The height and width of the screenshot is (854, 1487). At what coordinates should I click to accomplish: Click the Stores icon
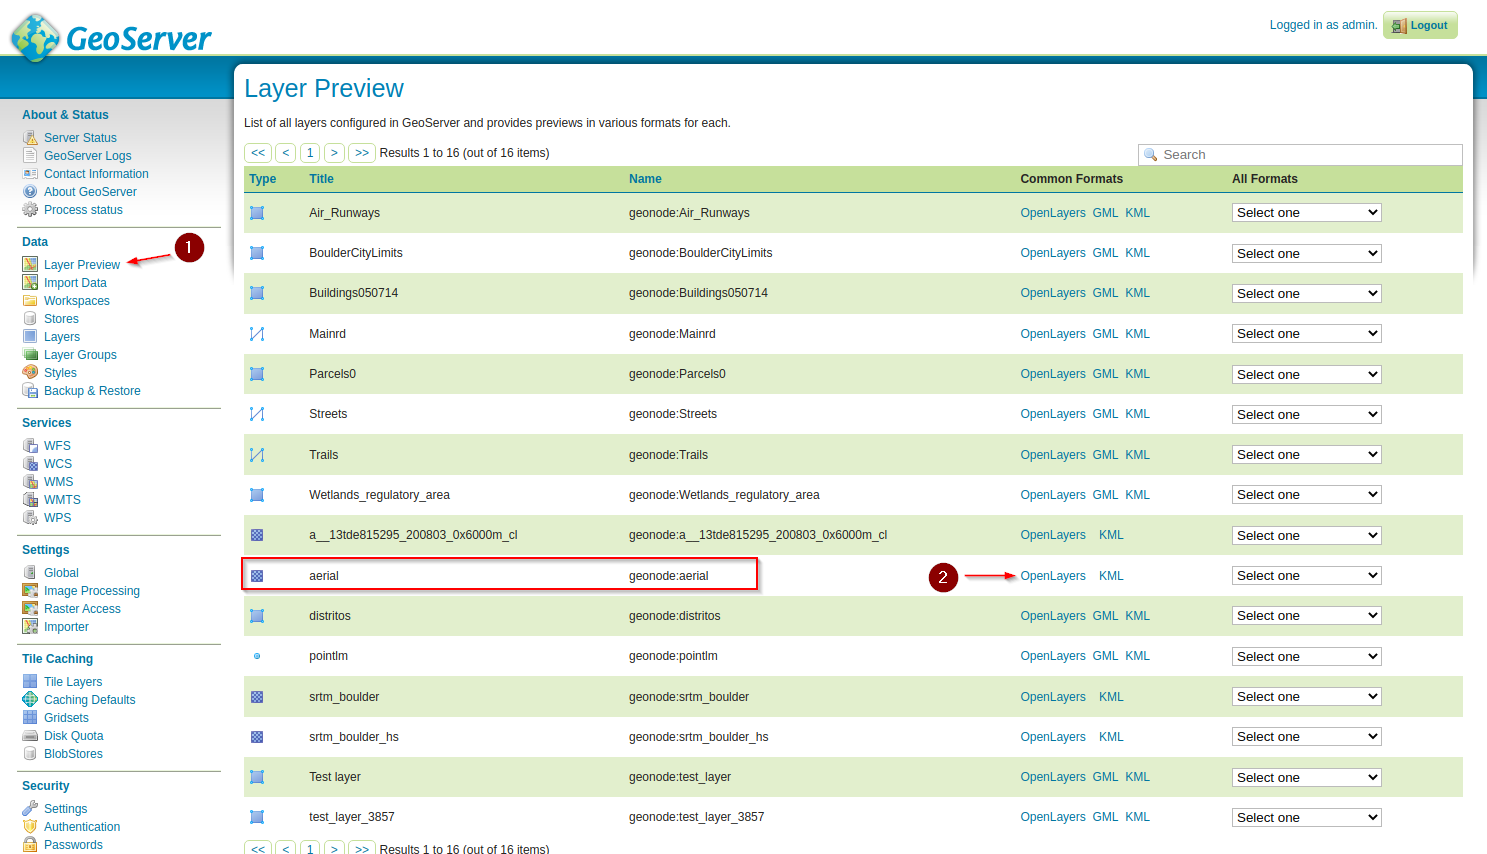point(30,319)
